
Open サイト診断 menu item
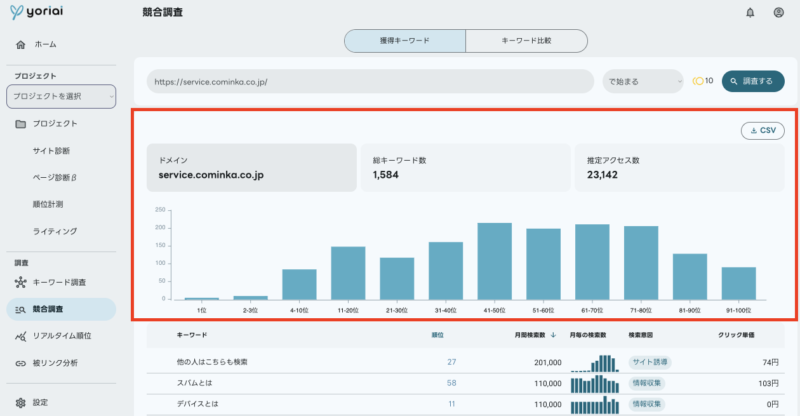51,151
